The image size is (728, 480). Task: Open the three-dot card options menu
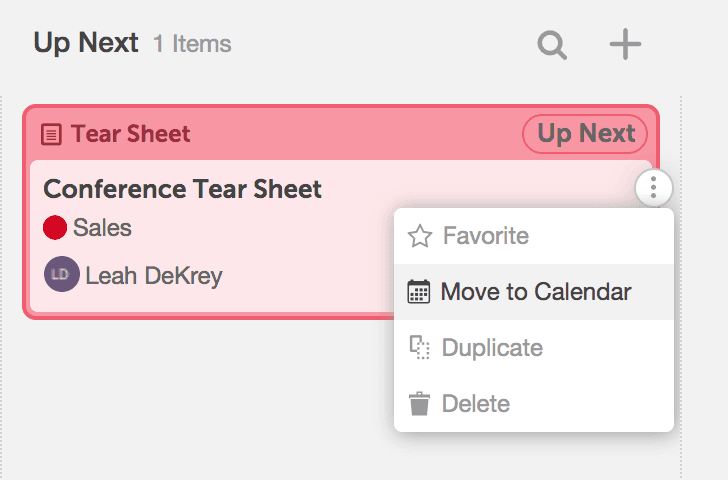point(653,187)
